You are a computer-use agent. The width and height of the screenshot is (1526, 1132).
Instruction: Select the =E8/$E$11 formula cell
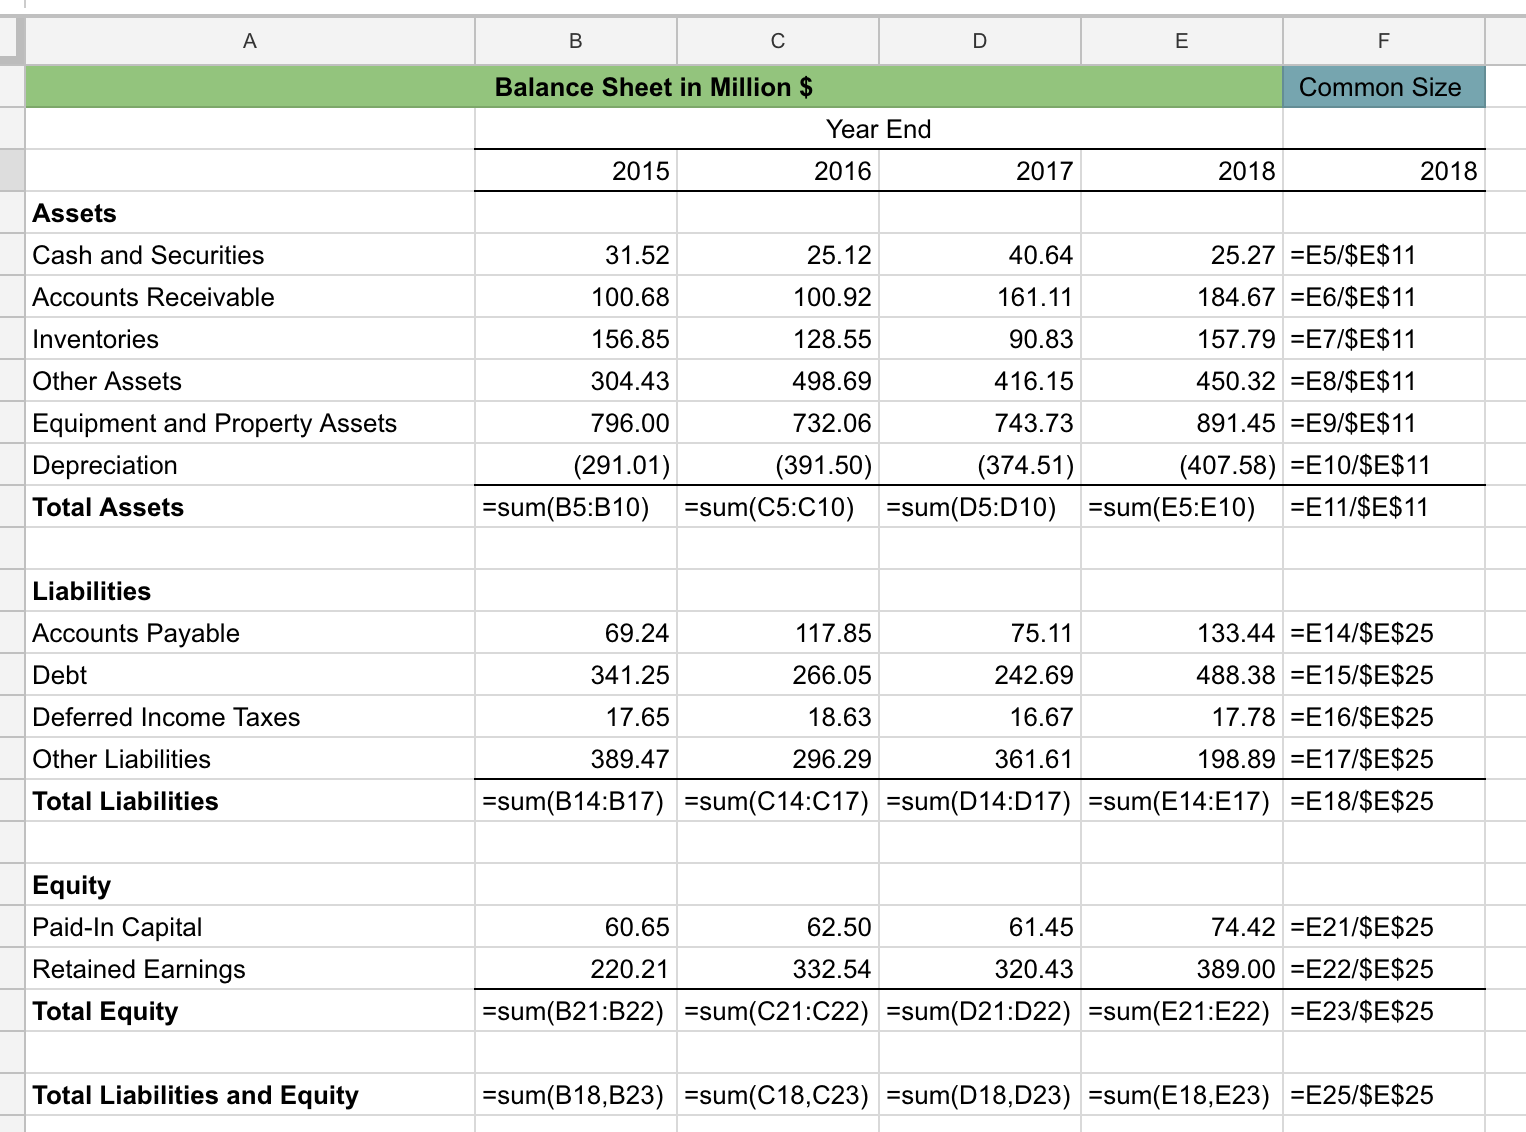pos(1384,381)
